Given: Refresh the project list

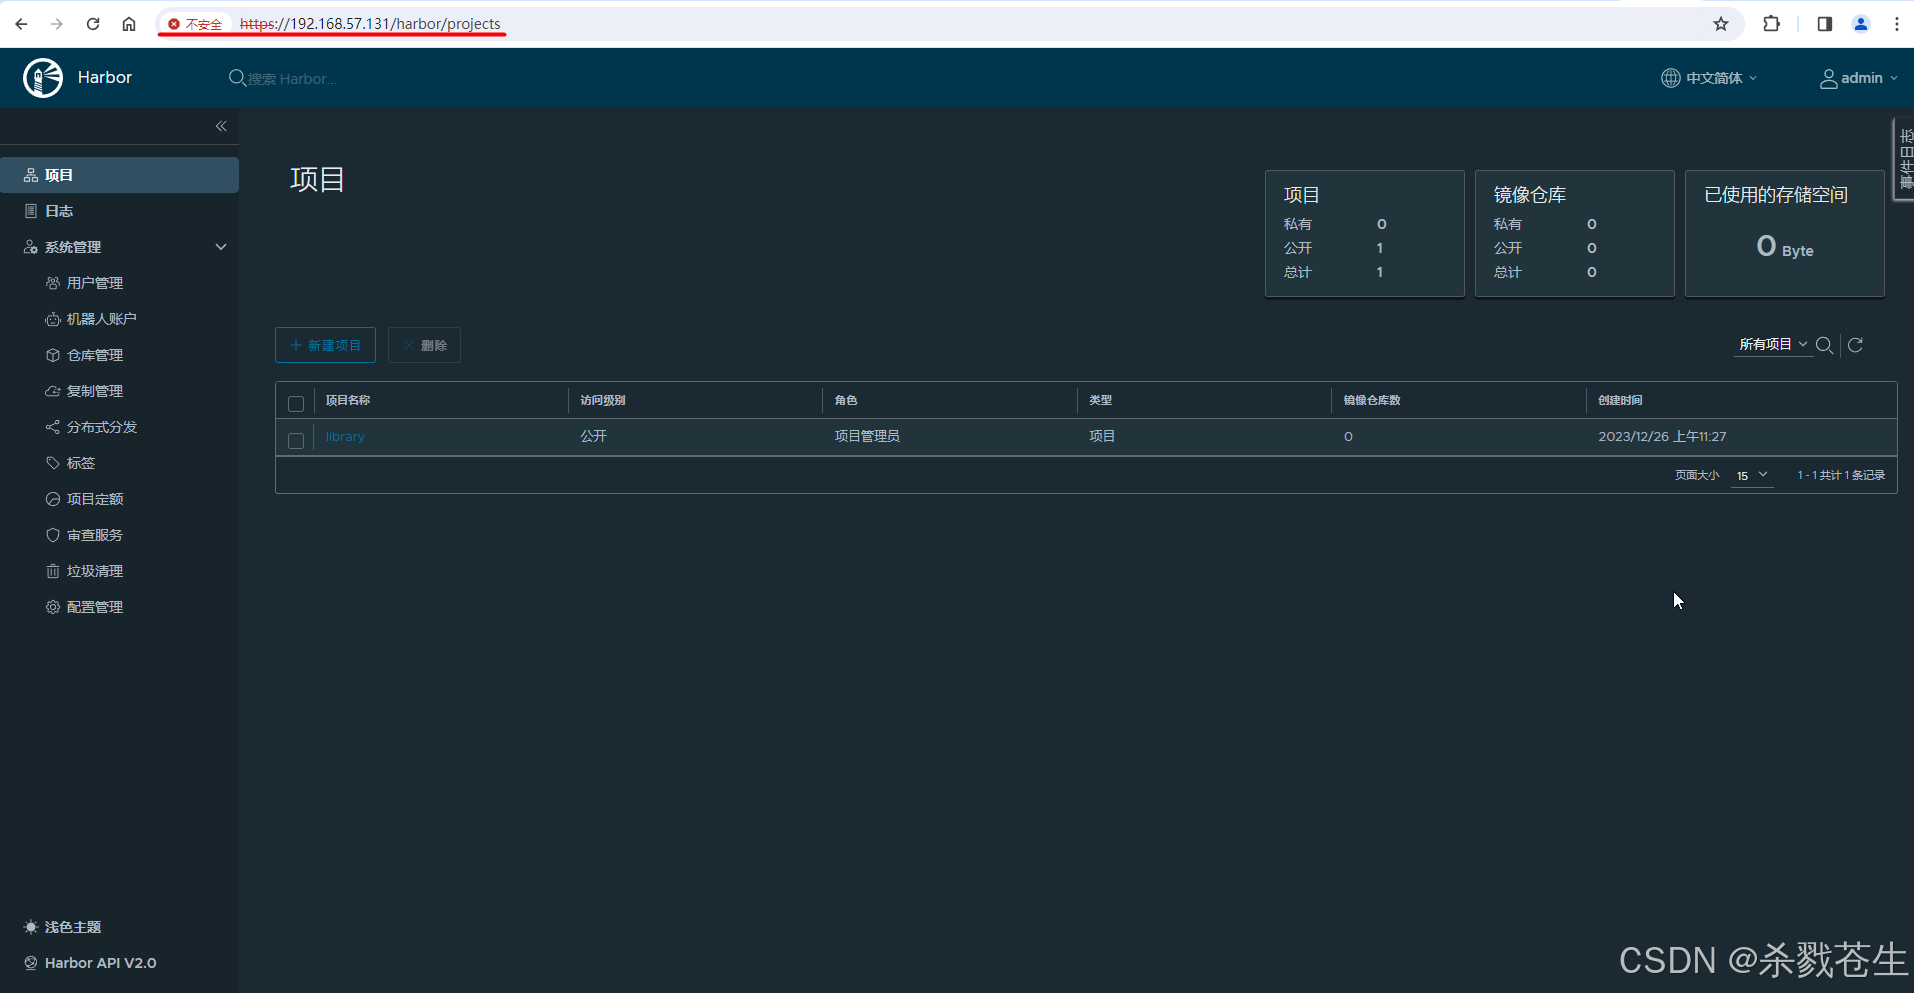Looking at the screenshot, I should click(x=1855, y=345).
